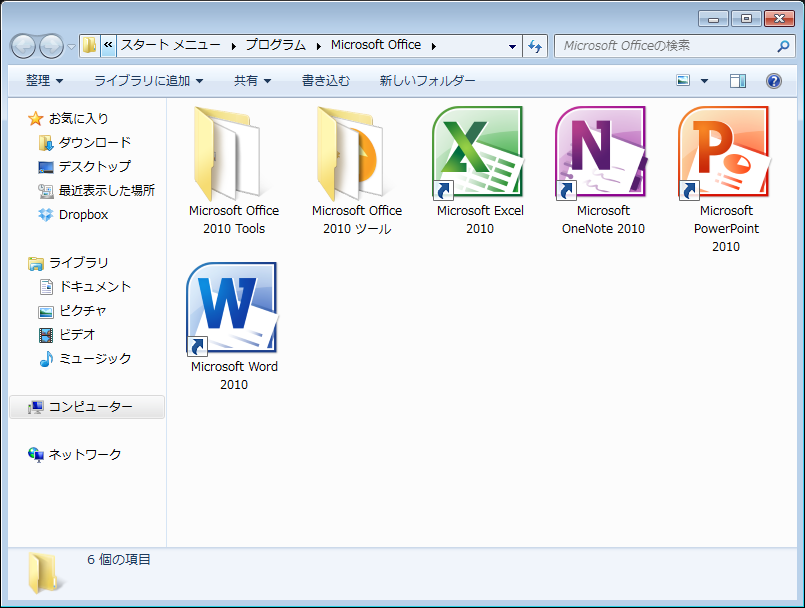Click the お気に入り heading label
Screen dimensions: 805x608
point(79,119)
